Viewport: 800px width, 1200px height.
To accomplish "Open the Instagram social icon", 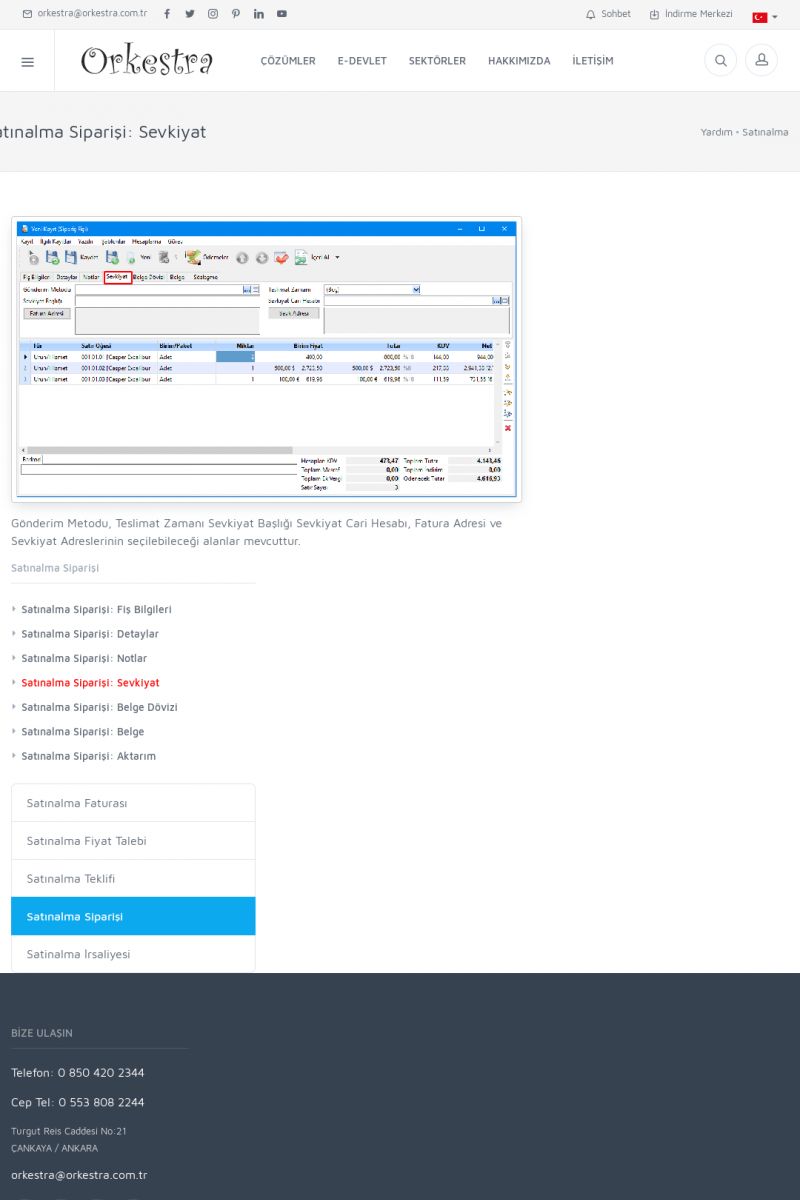I will pos(213,14).
